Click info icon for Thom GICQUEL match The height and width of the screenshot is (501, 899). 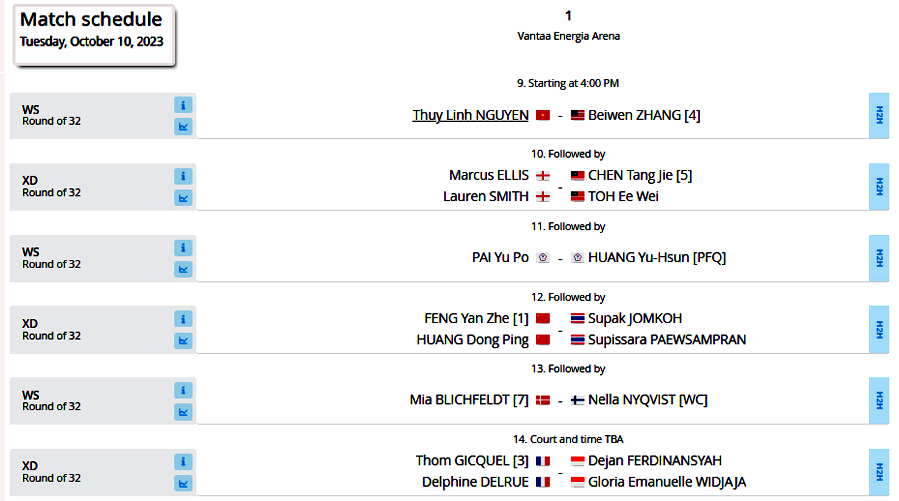(183, 462)
